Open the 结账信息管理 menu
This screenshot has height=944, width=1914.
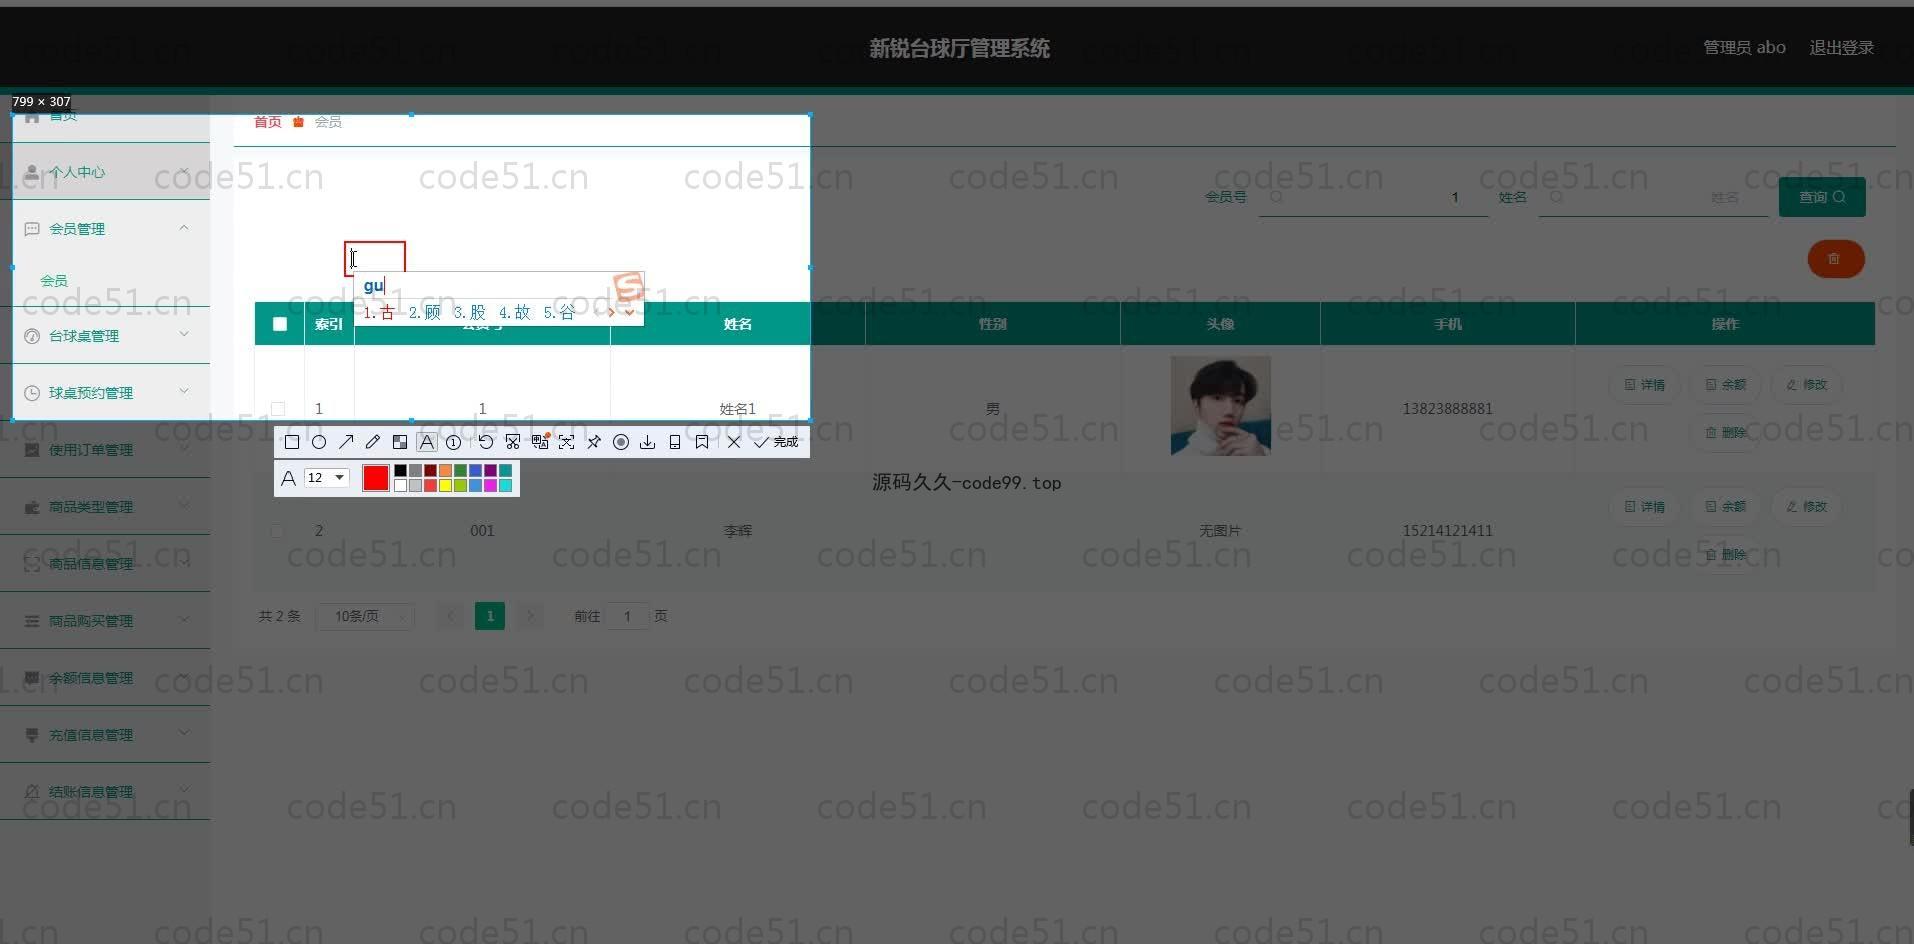click(105, 792)
